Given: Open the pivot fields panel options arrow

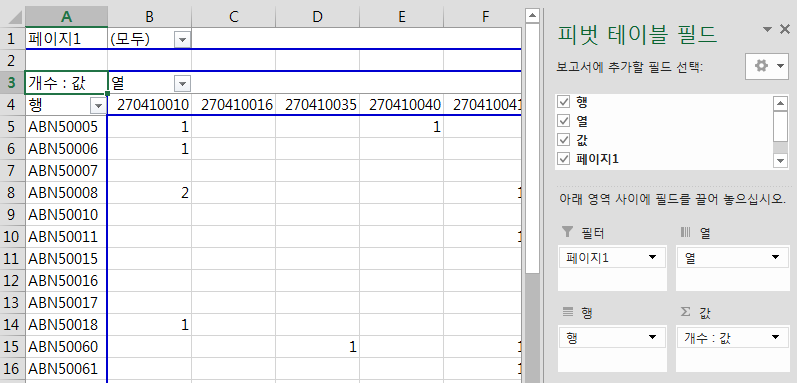Looking at the screenshot, I should (768, 30).
